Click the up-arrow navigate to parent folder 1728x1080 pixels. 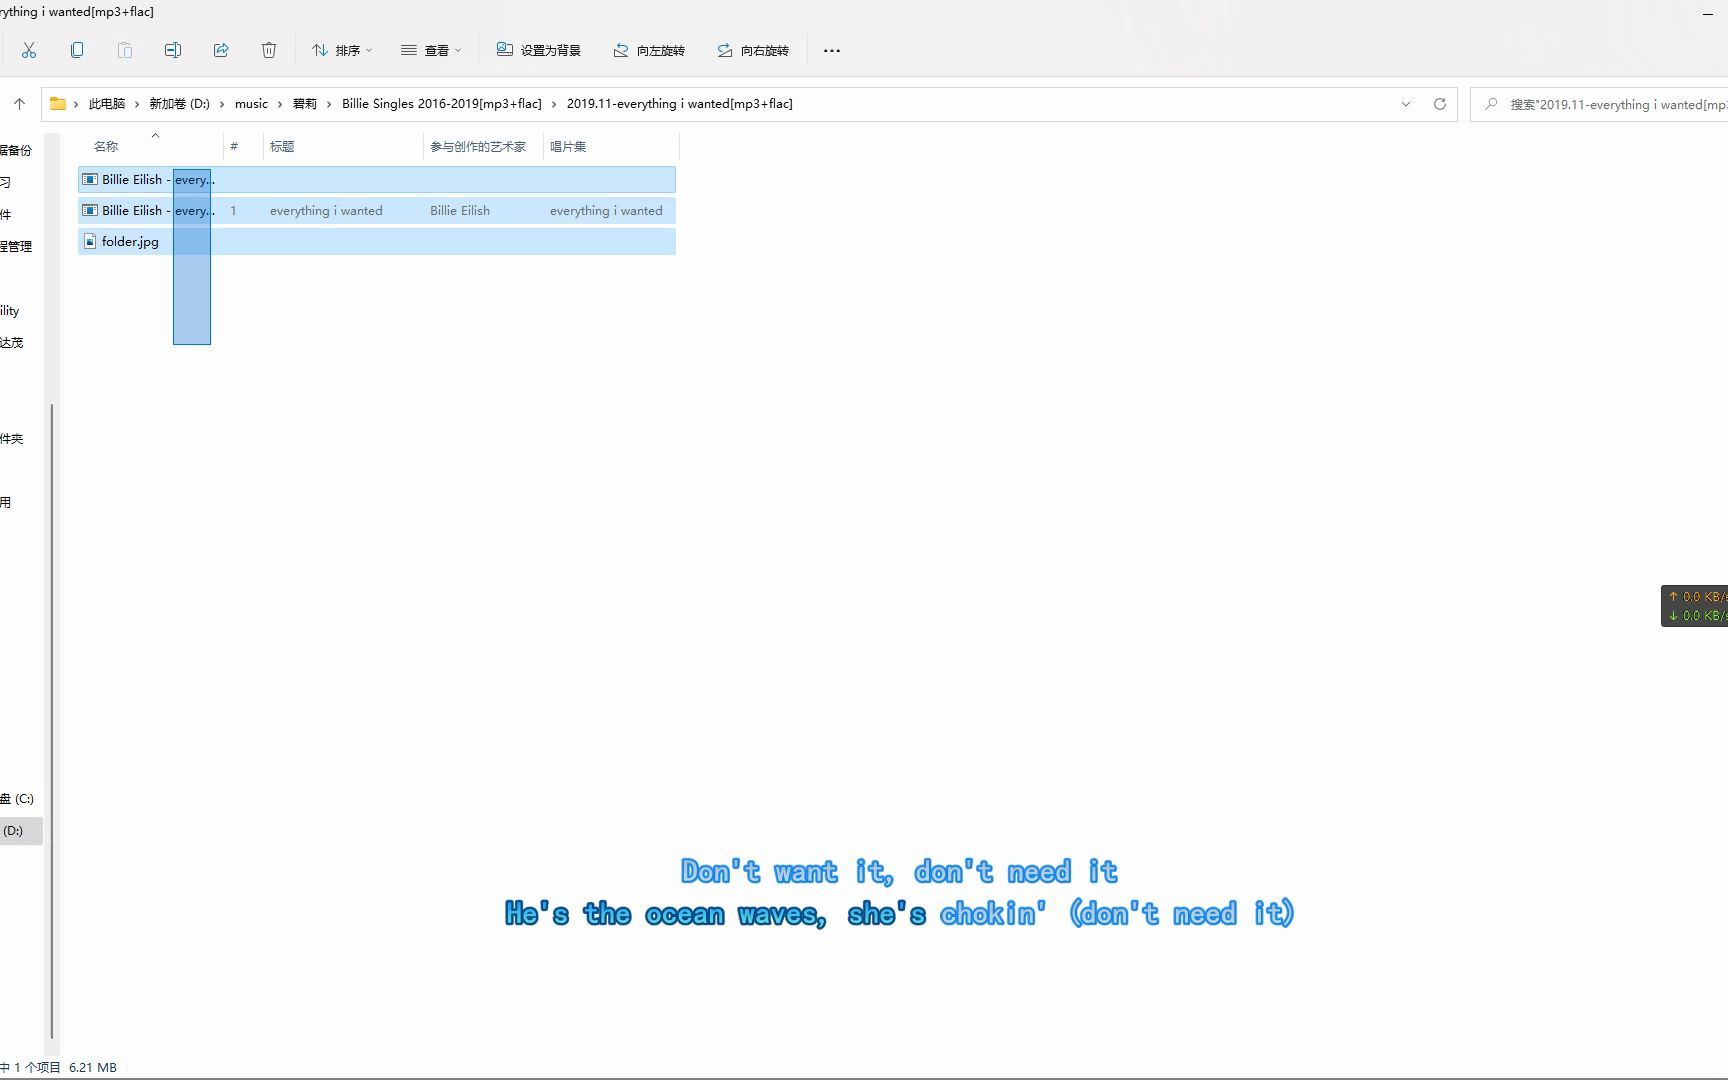point(19,104)
